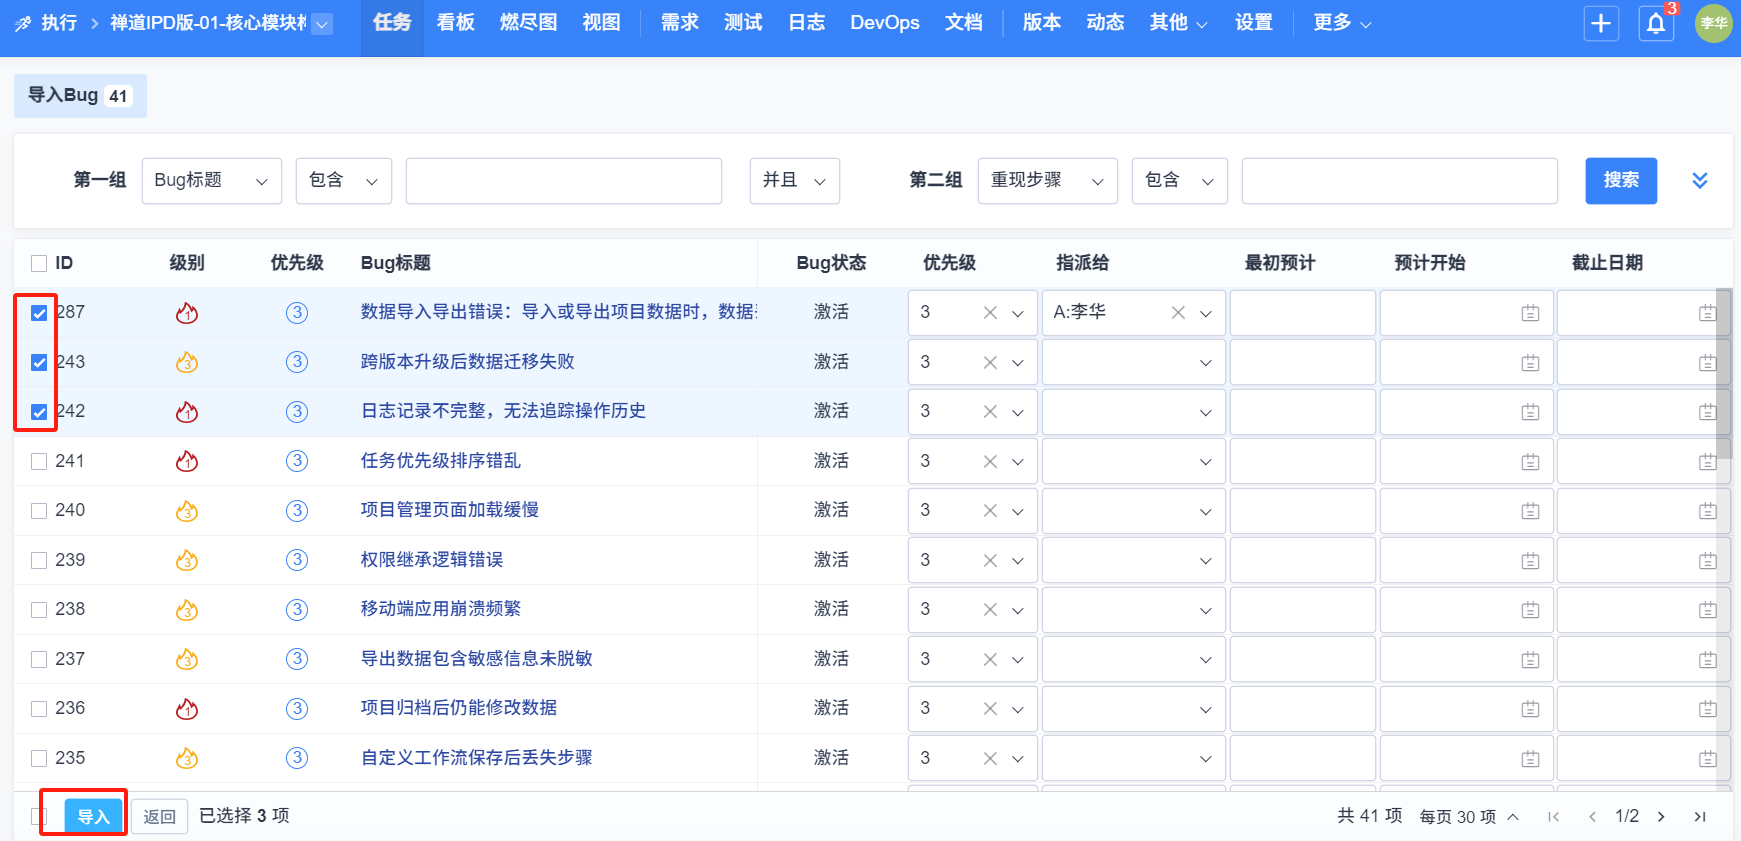The height and width of the screenshot is (841, 1741).
Task: Click the 李华 user avatar
Action: point(1713,23)
